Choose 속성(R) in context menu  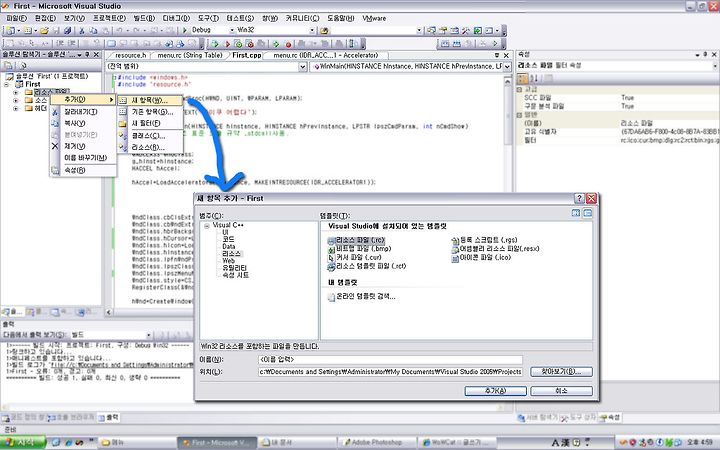click(x=83, y=170)
